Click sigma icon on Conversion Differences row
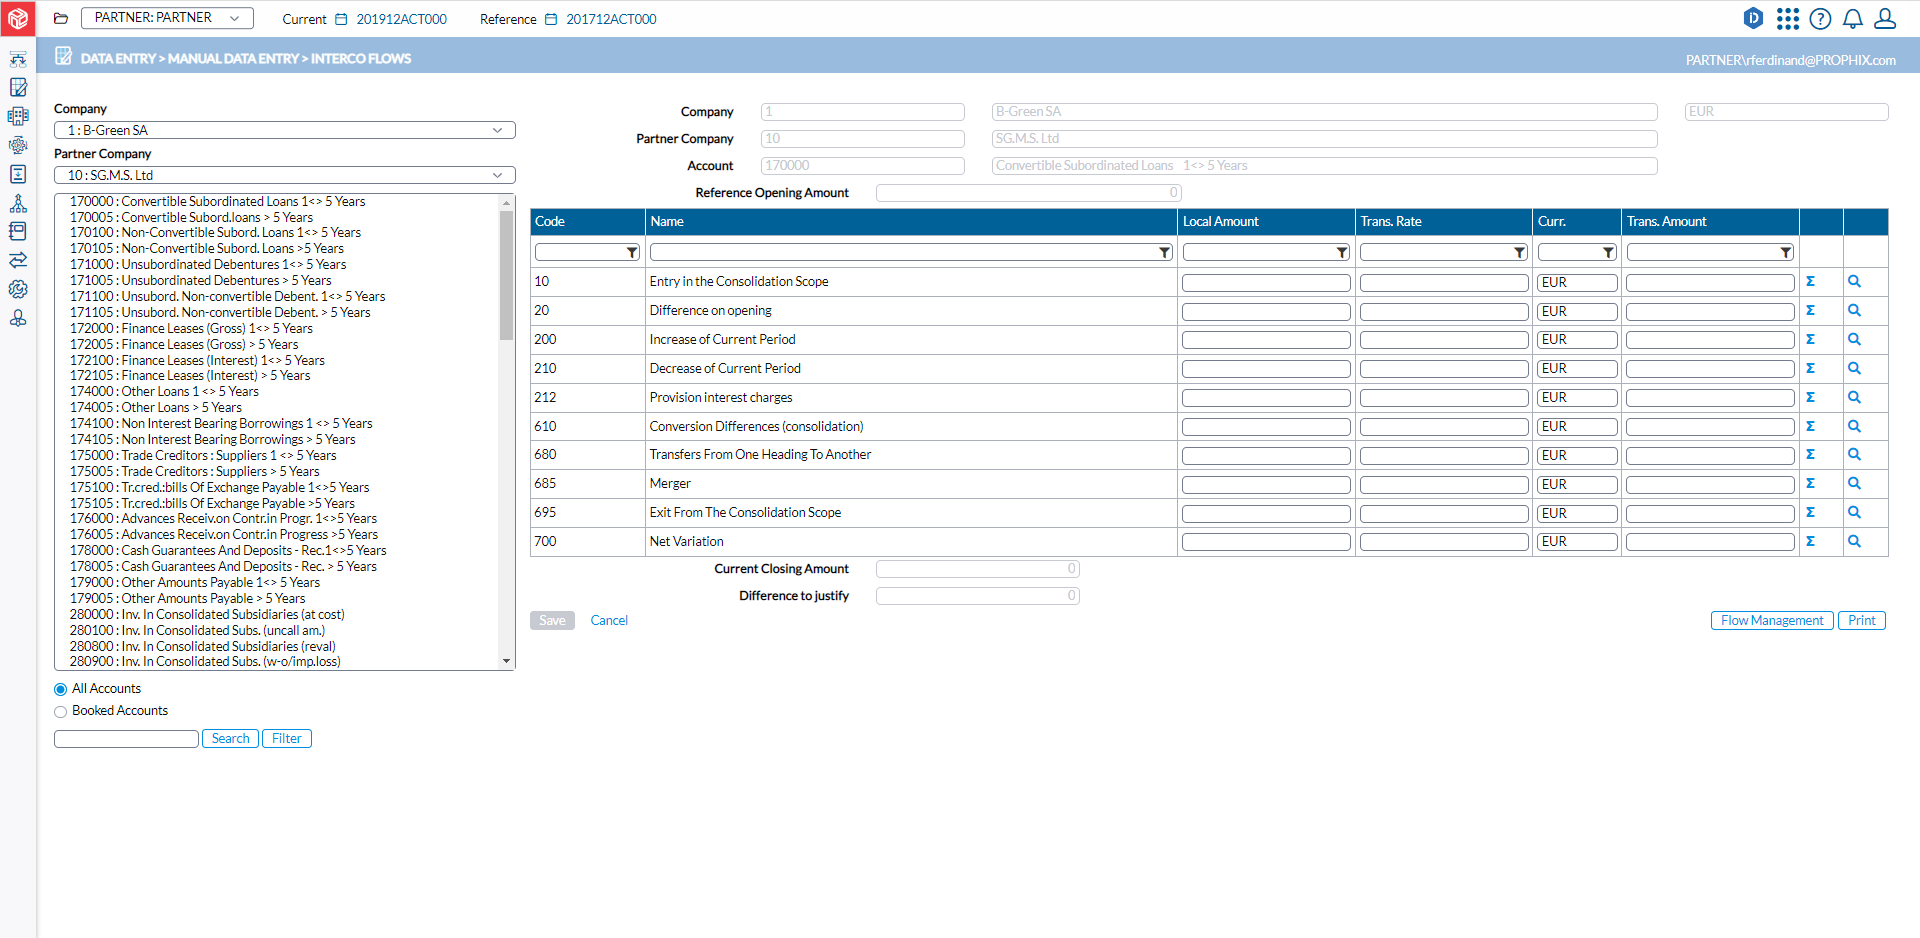1920x938 pixels. tap(1810, 426)
